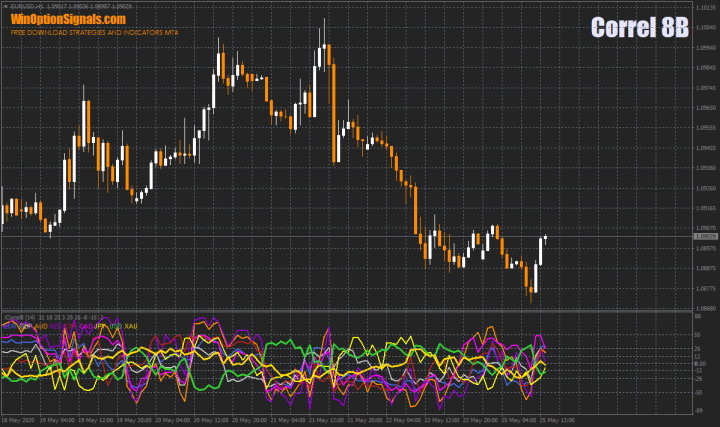
Task: Select the GBP currency legend label
Action: (25, 326)
